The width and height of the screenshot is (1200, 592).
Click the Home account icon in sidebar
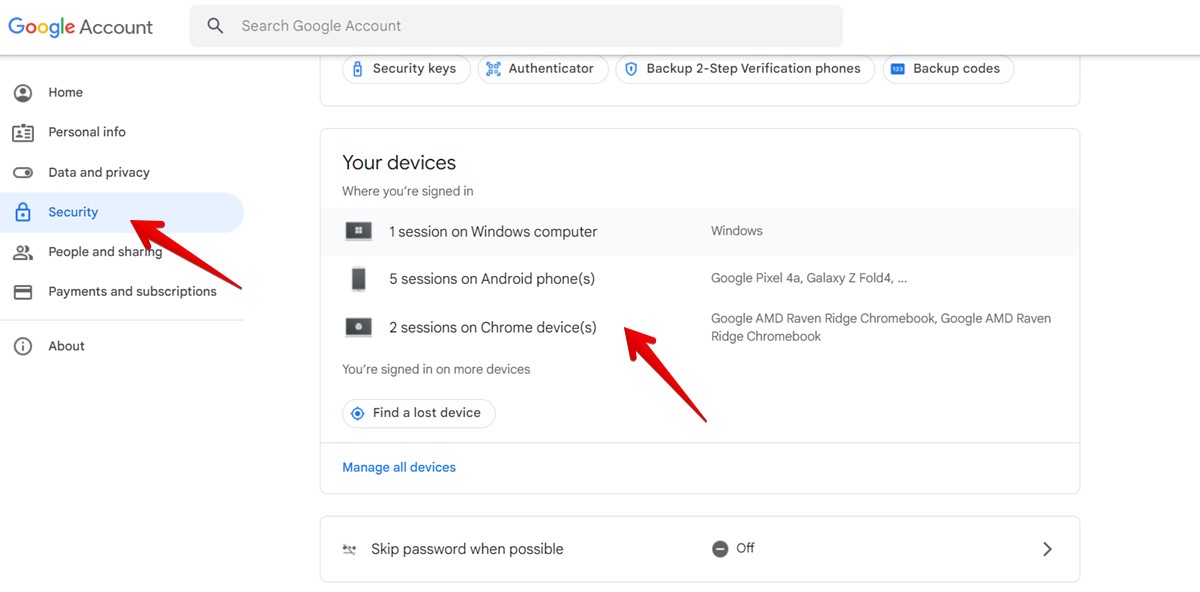point(22,92)
